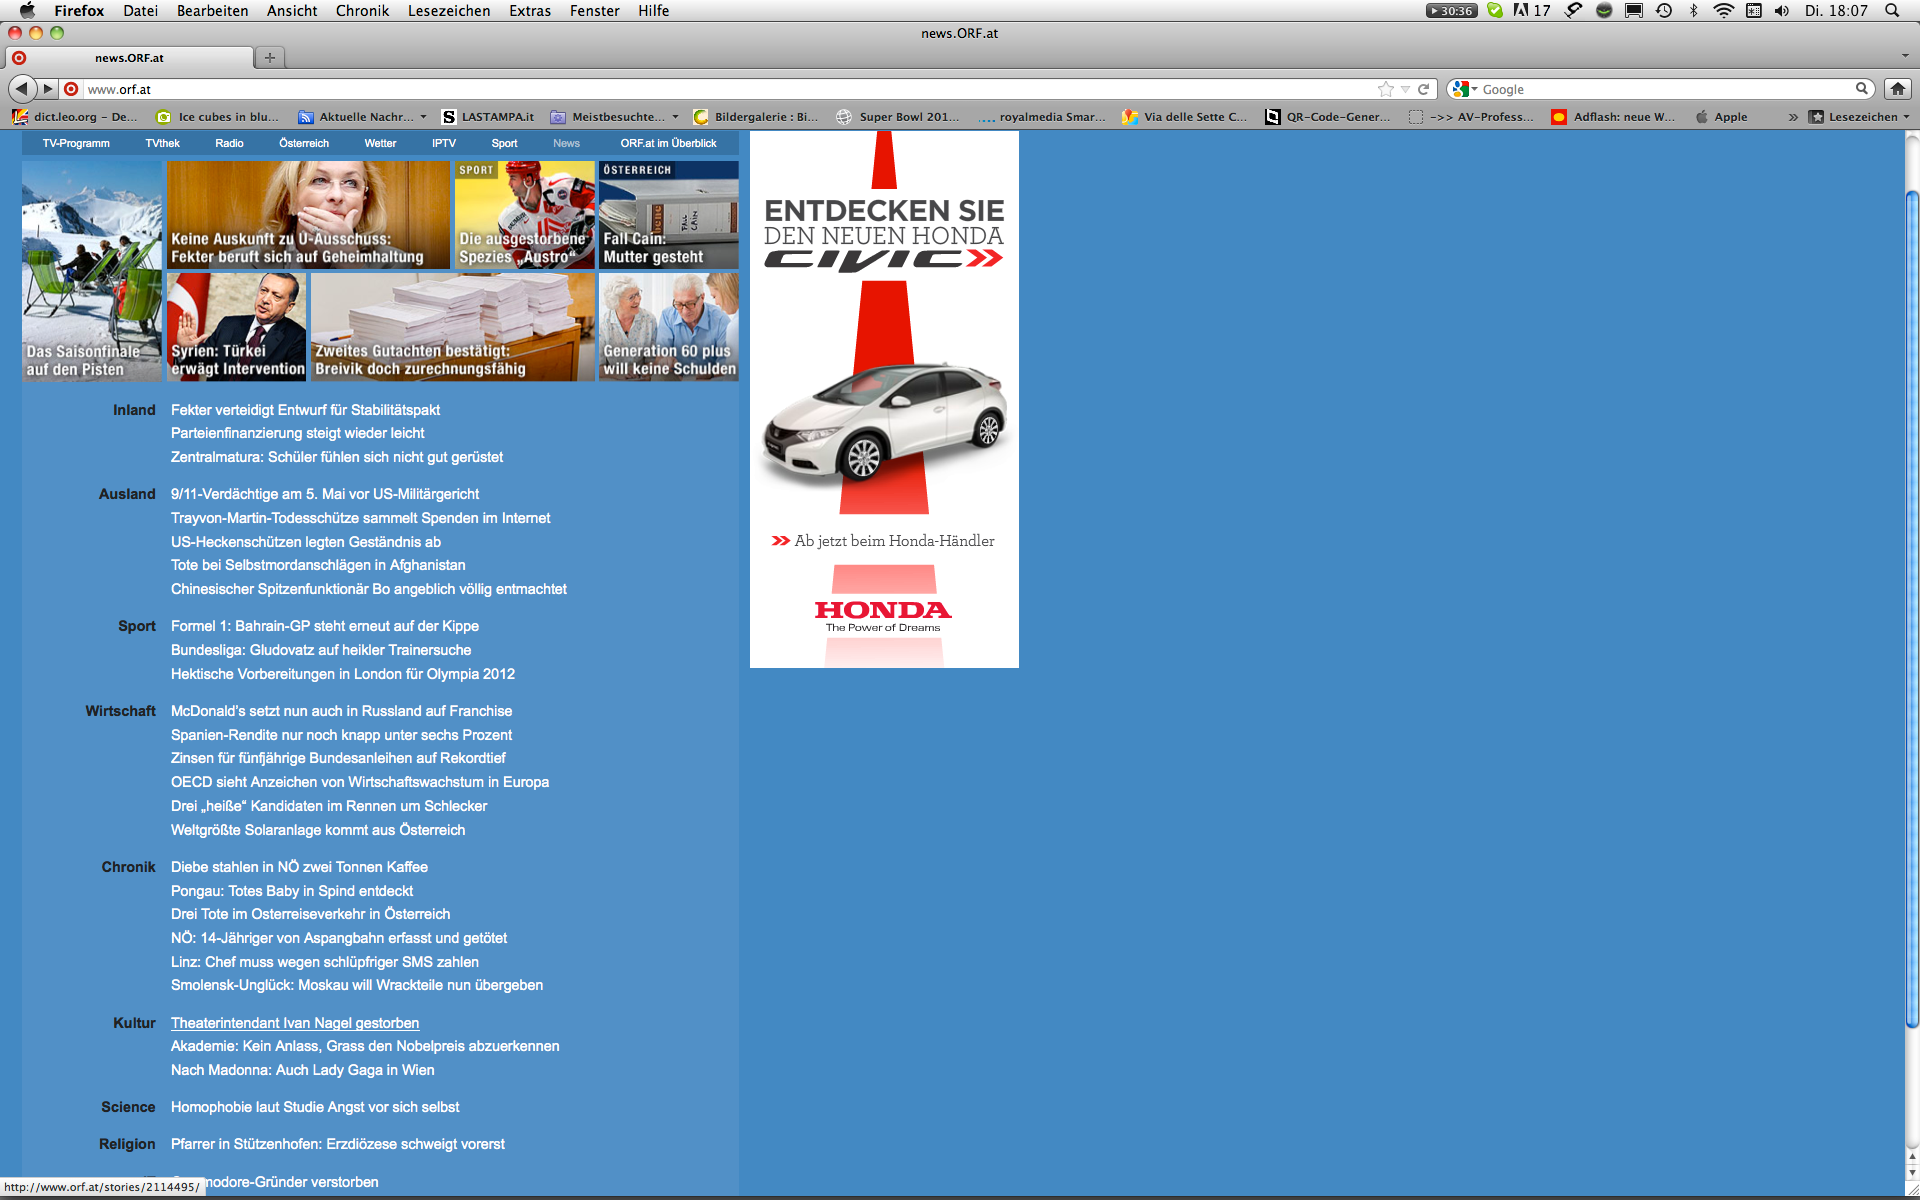Open headline Theaterintendant Ivan Nagel gestorben
The height and width of the screenshot is (1200, 1920).
295,1023
